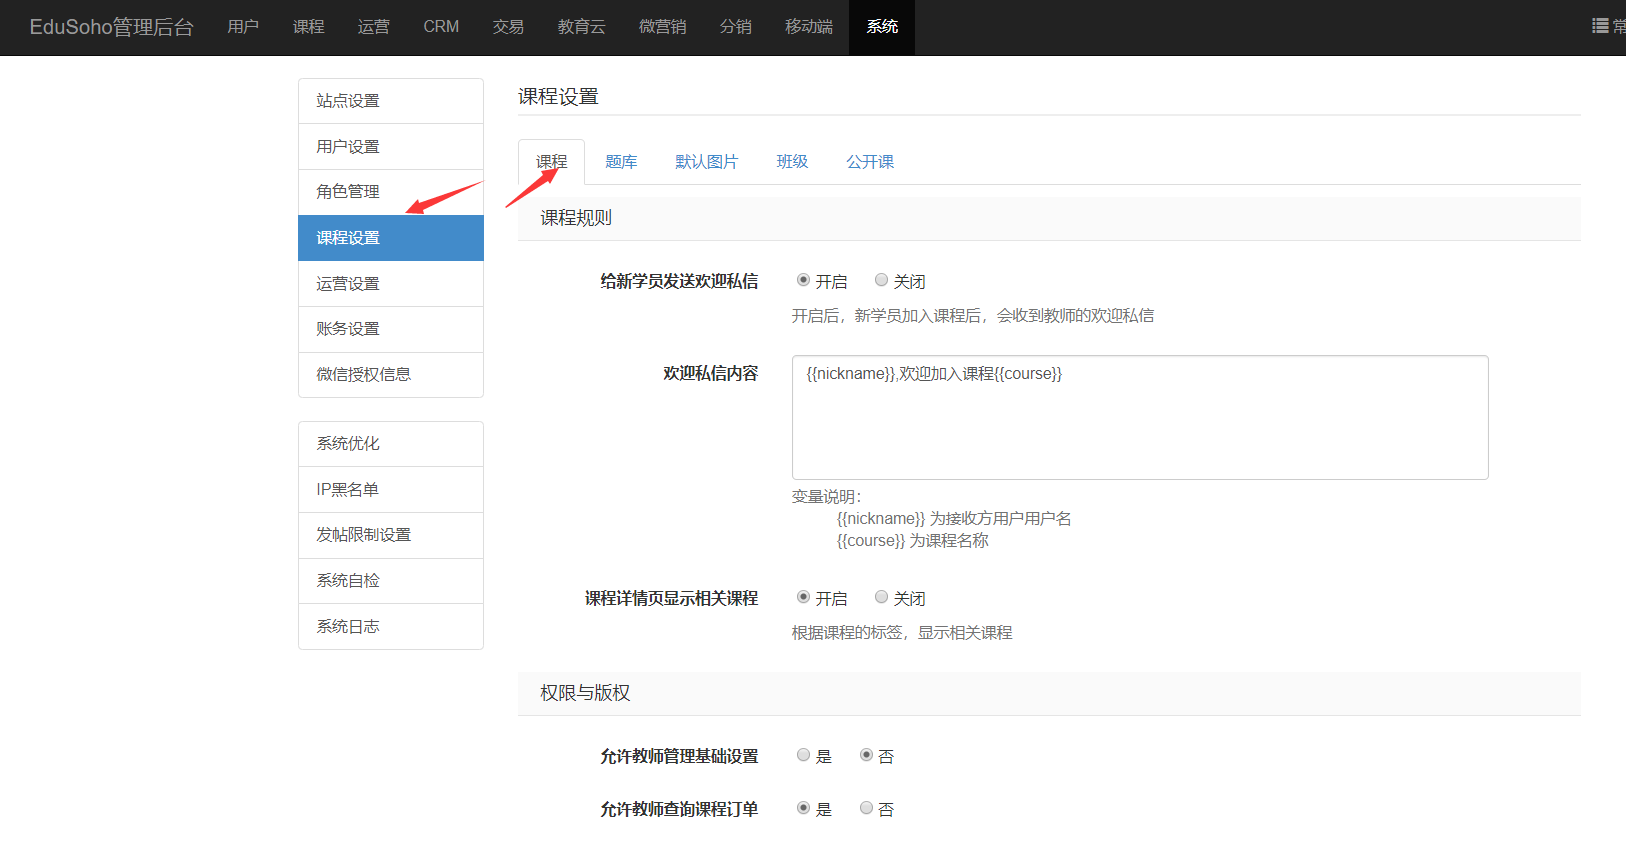Switch to the 题库 tab
Screen dimensions: 1626x843
pos(621,162)
